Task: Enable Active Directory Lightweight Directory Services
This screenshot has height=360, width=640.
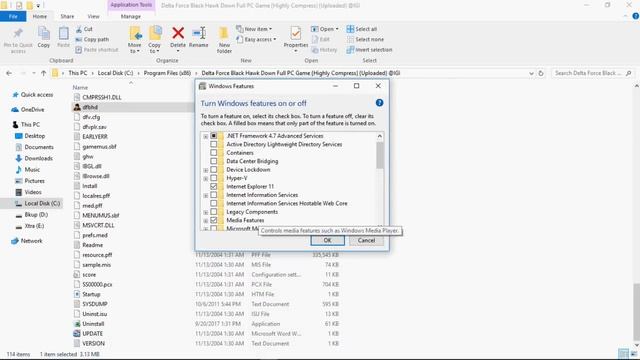Action: [x=213, y=144]
